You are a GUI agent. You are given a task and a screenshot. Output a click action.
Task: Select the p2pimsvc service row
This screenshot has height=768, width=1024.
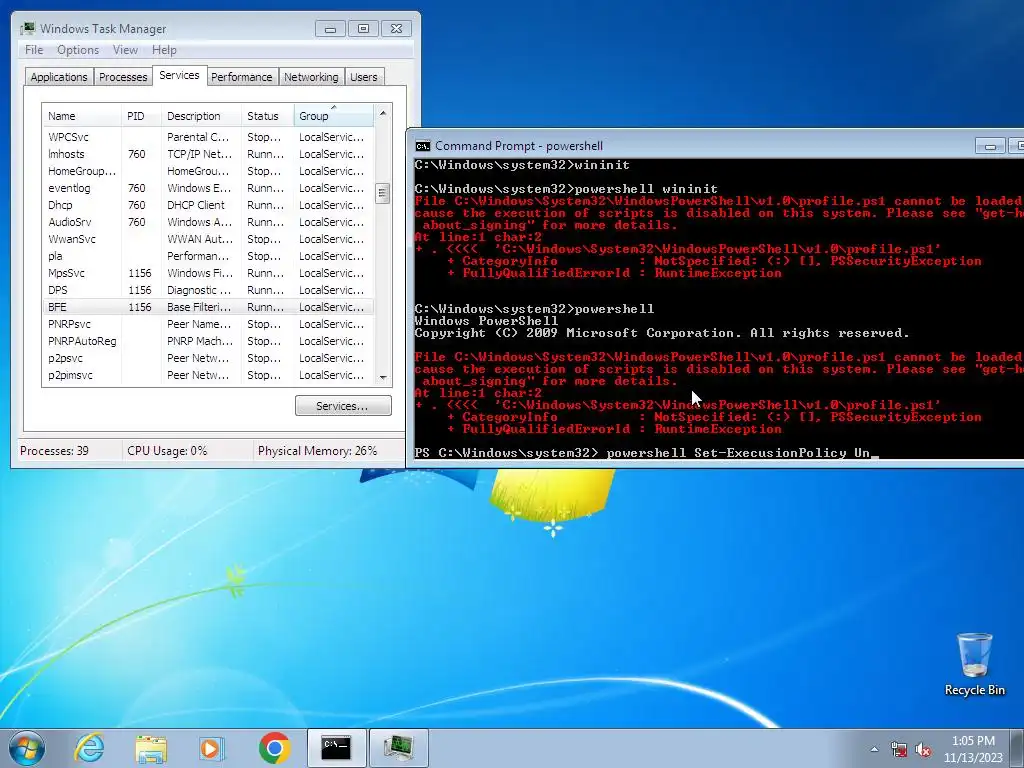click(208, 375)
